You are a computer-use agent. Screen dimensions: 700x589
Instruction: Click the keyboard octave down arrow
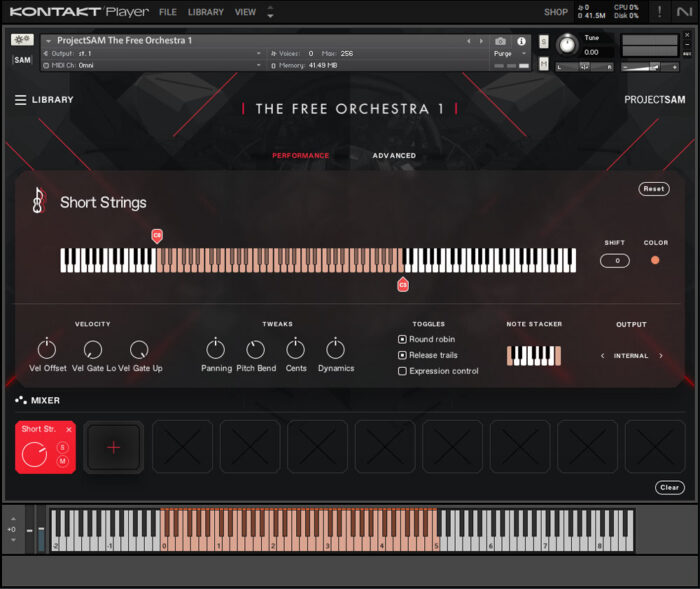13,540
